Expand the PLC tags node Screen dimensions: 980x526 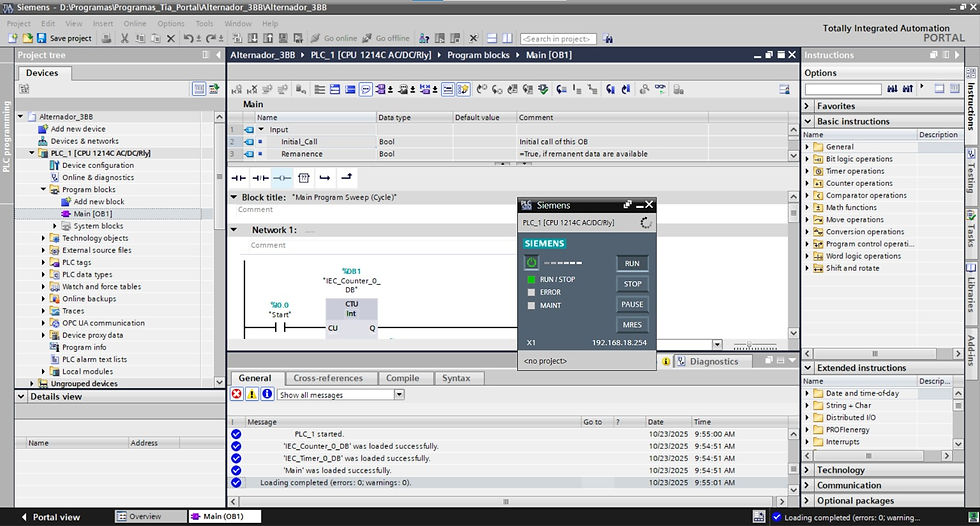pos(43,262)
